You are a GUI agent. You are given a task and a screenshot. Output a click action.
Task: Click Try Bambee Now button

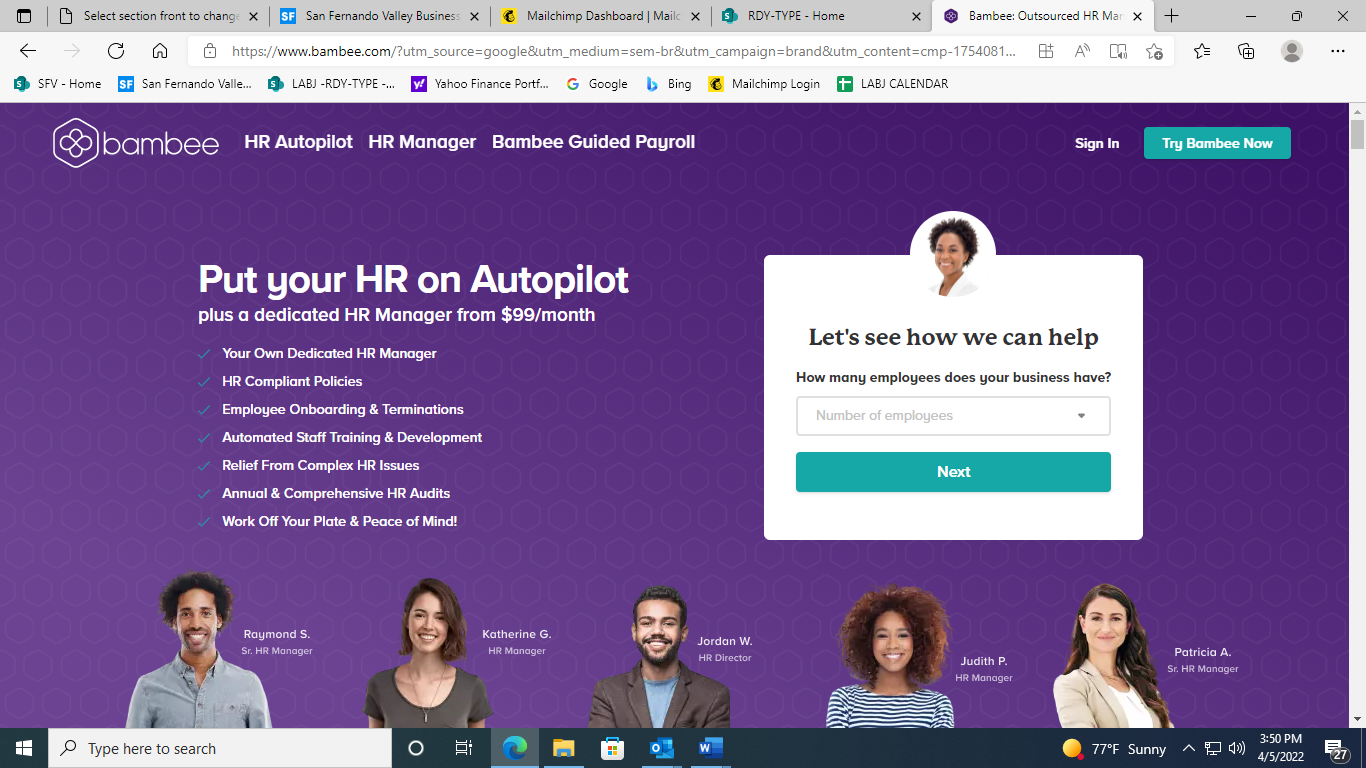click(x=1216, y=143)
